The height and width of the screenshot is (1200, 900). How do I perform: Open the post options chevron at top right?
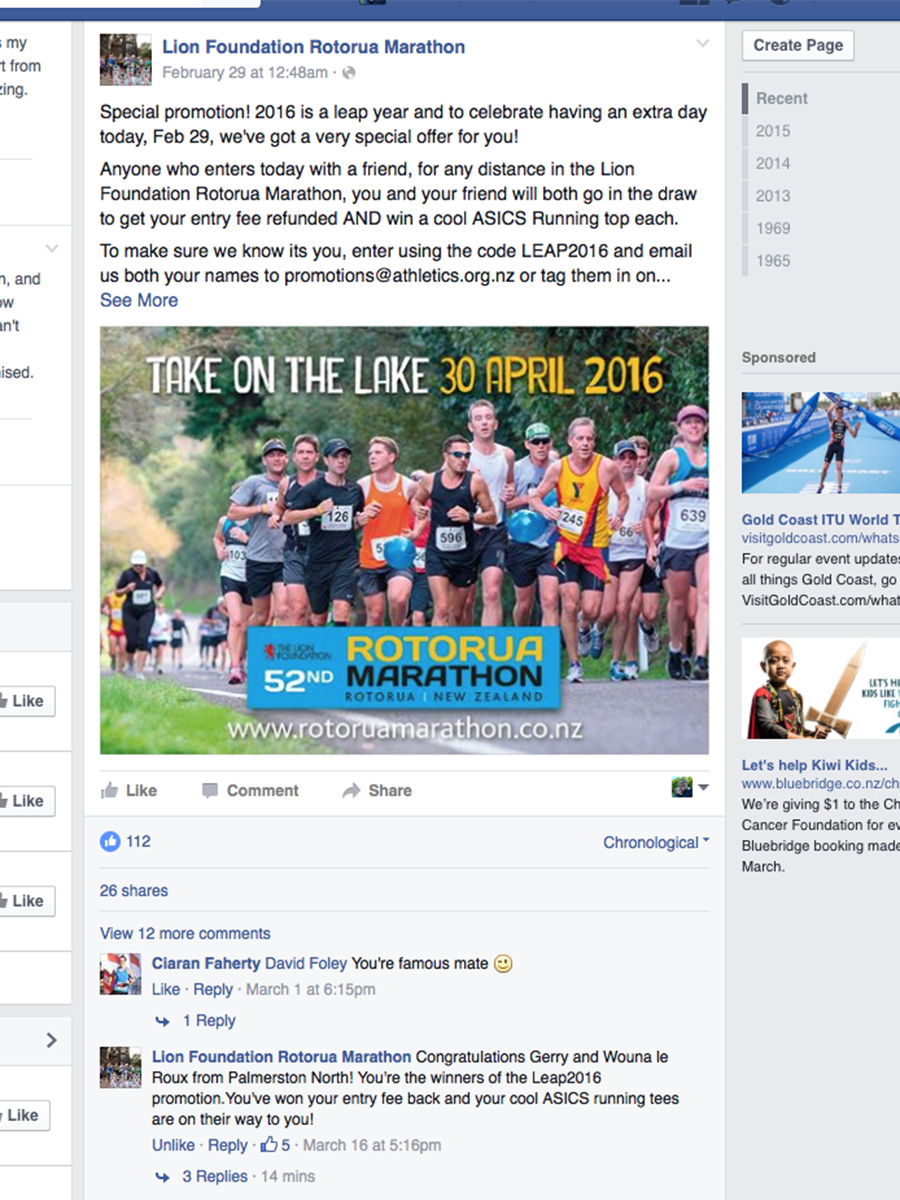click(703, 44)
